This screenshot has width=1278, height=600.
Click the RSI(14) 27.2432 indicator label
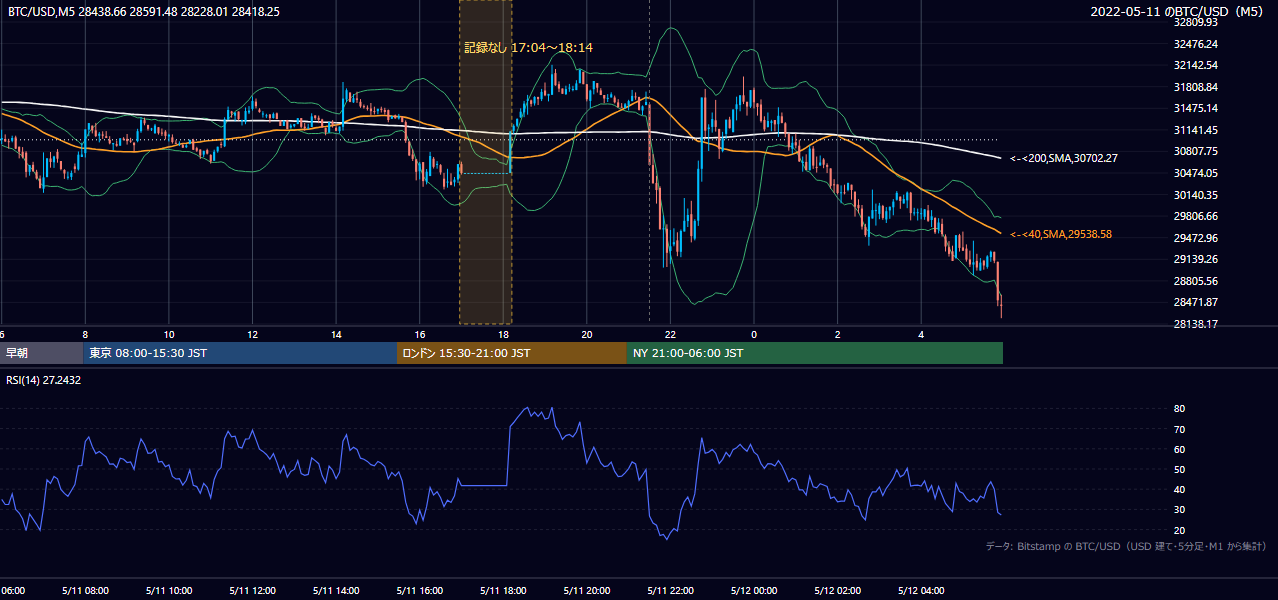tap(43, 380)
